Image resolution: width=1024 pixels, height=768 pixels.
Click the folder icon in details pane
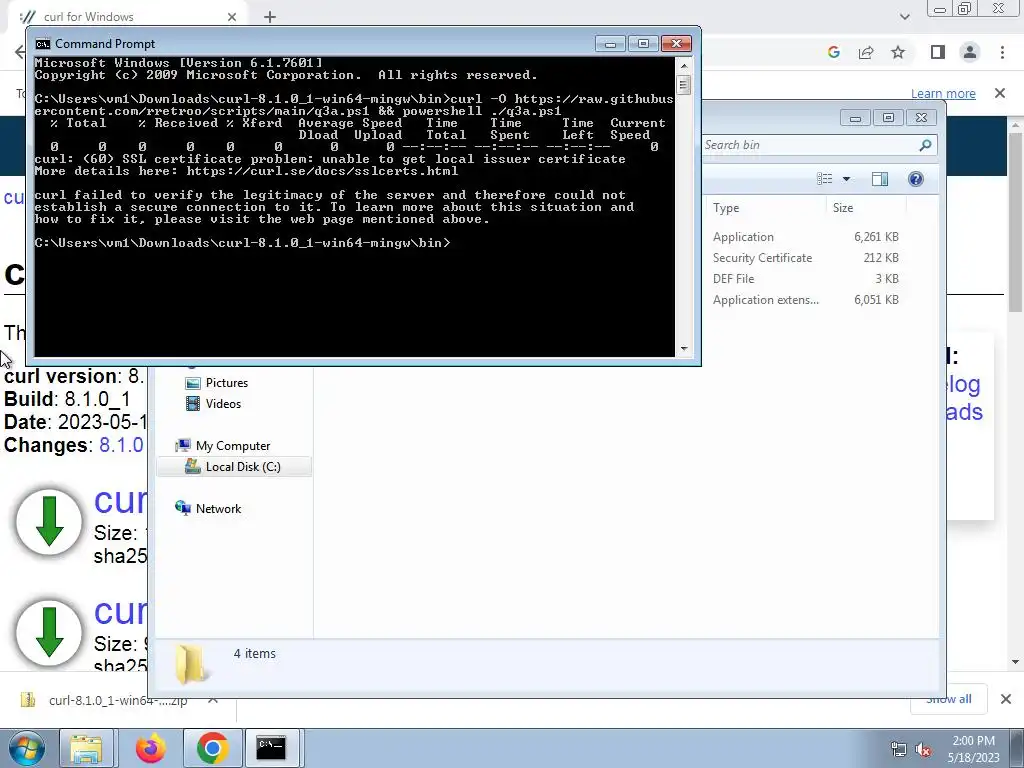190,664
